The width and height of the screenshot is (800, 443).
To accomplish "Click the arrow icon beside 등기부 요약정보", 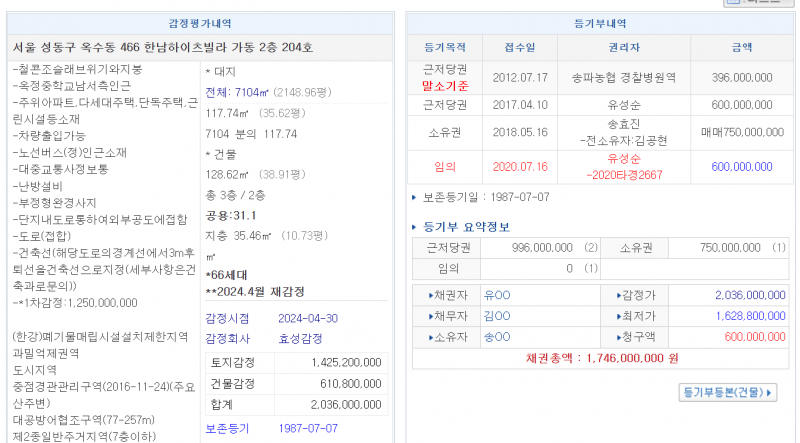I will (x=416, y=227).
